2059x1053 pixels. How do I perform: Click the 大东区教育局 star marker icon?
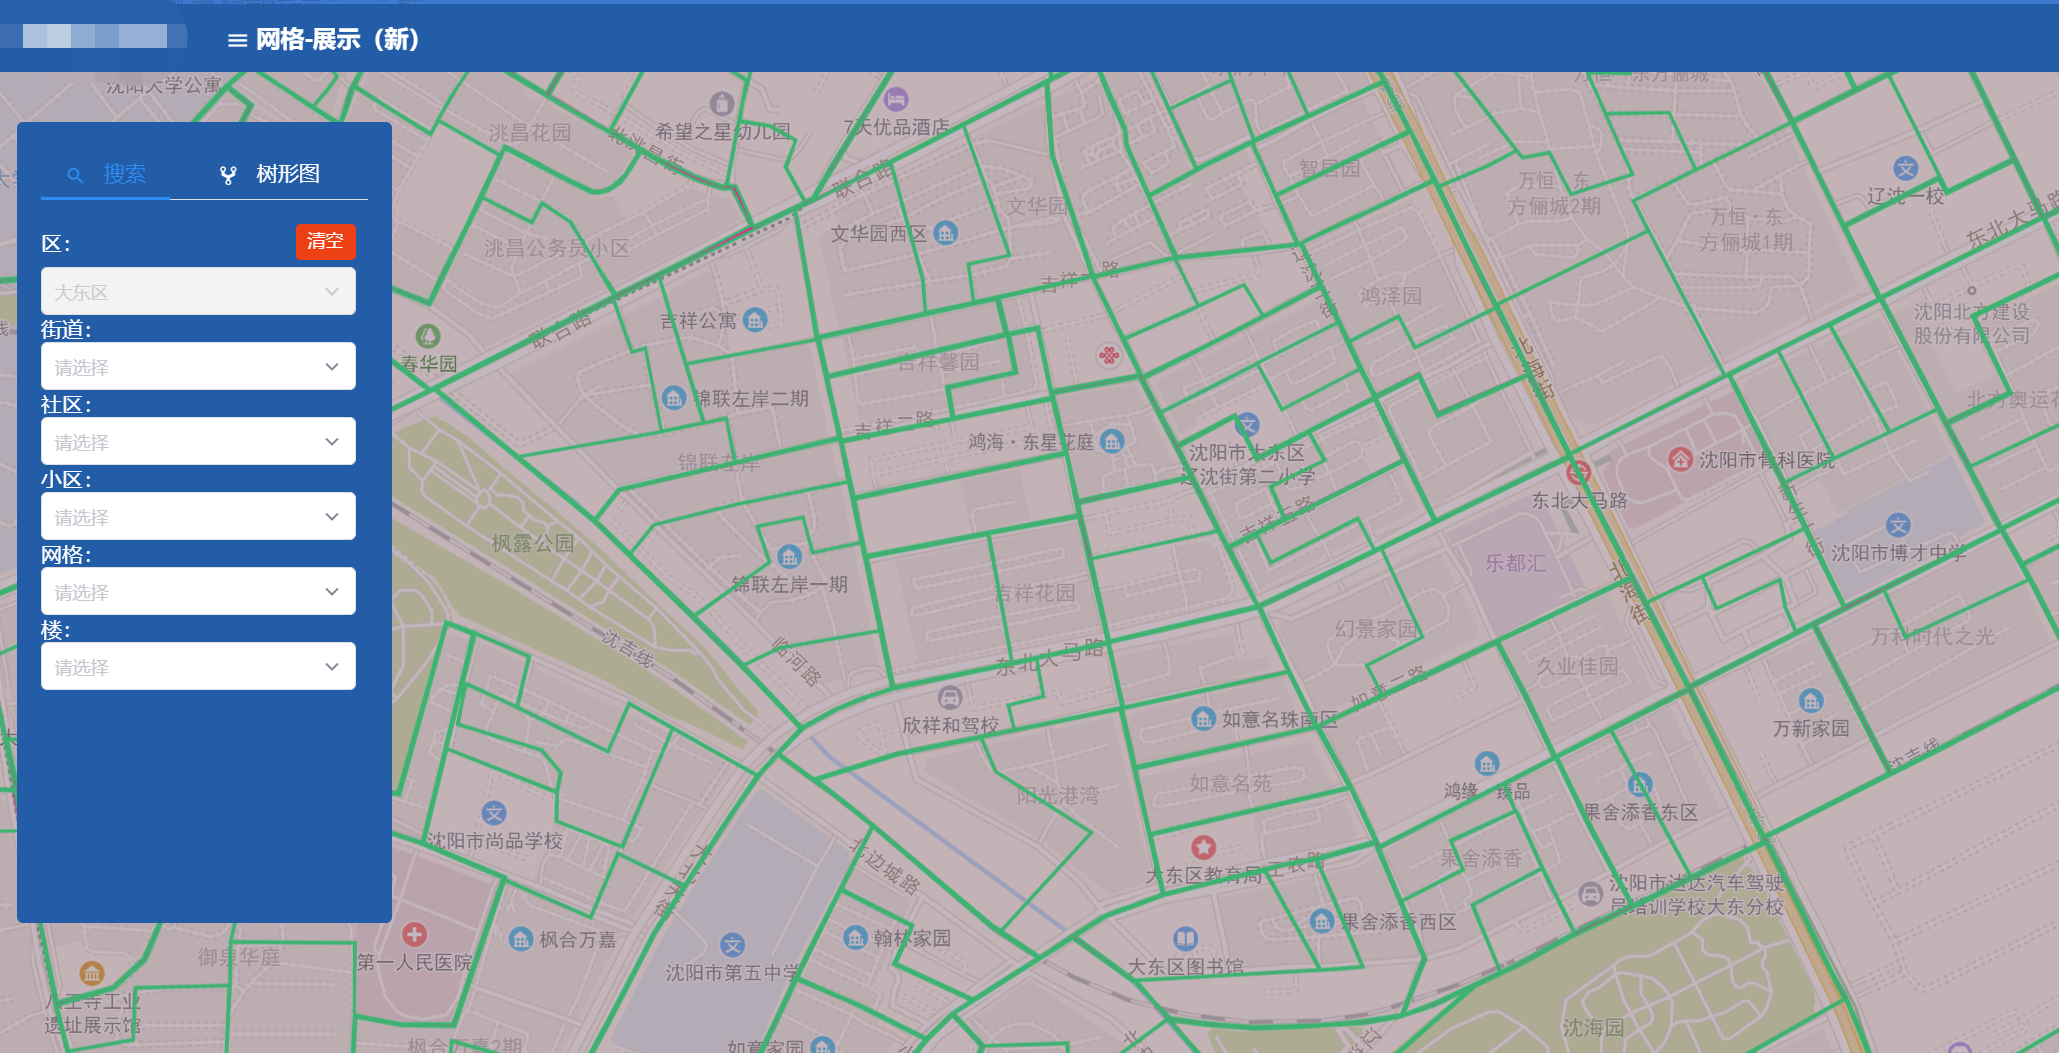[x=1204, y=848]
